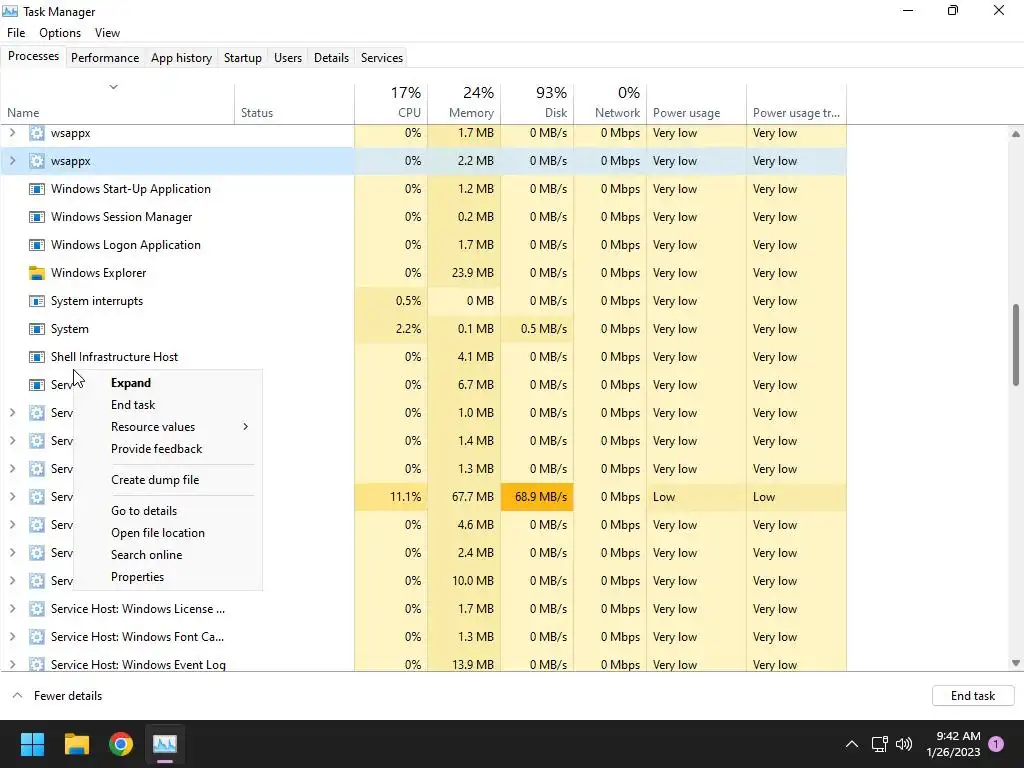Click the vertical scrollbar thumb
Image resolution: width=1024 pixels, height=768 pixels.
(x=1016, y=345)
